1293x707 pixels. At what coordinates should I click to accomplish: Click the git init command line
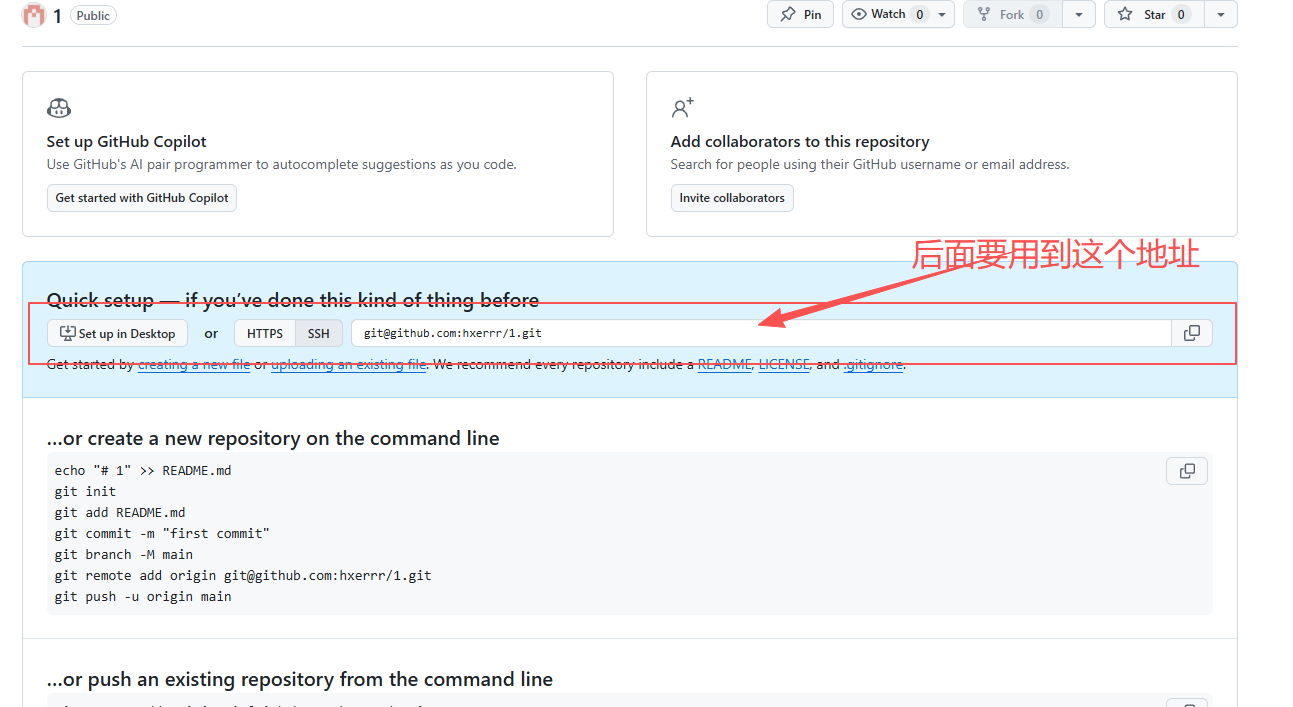click(86, 491)
